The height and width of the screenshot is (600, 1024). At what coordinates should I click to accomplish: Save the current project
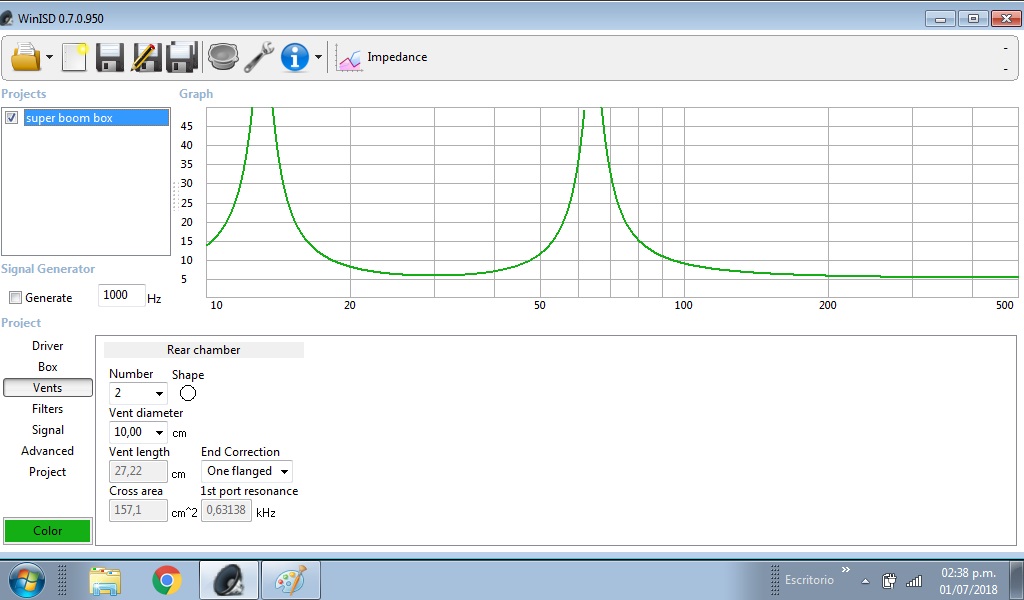[110, 57]
